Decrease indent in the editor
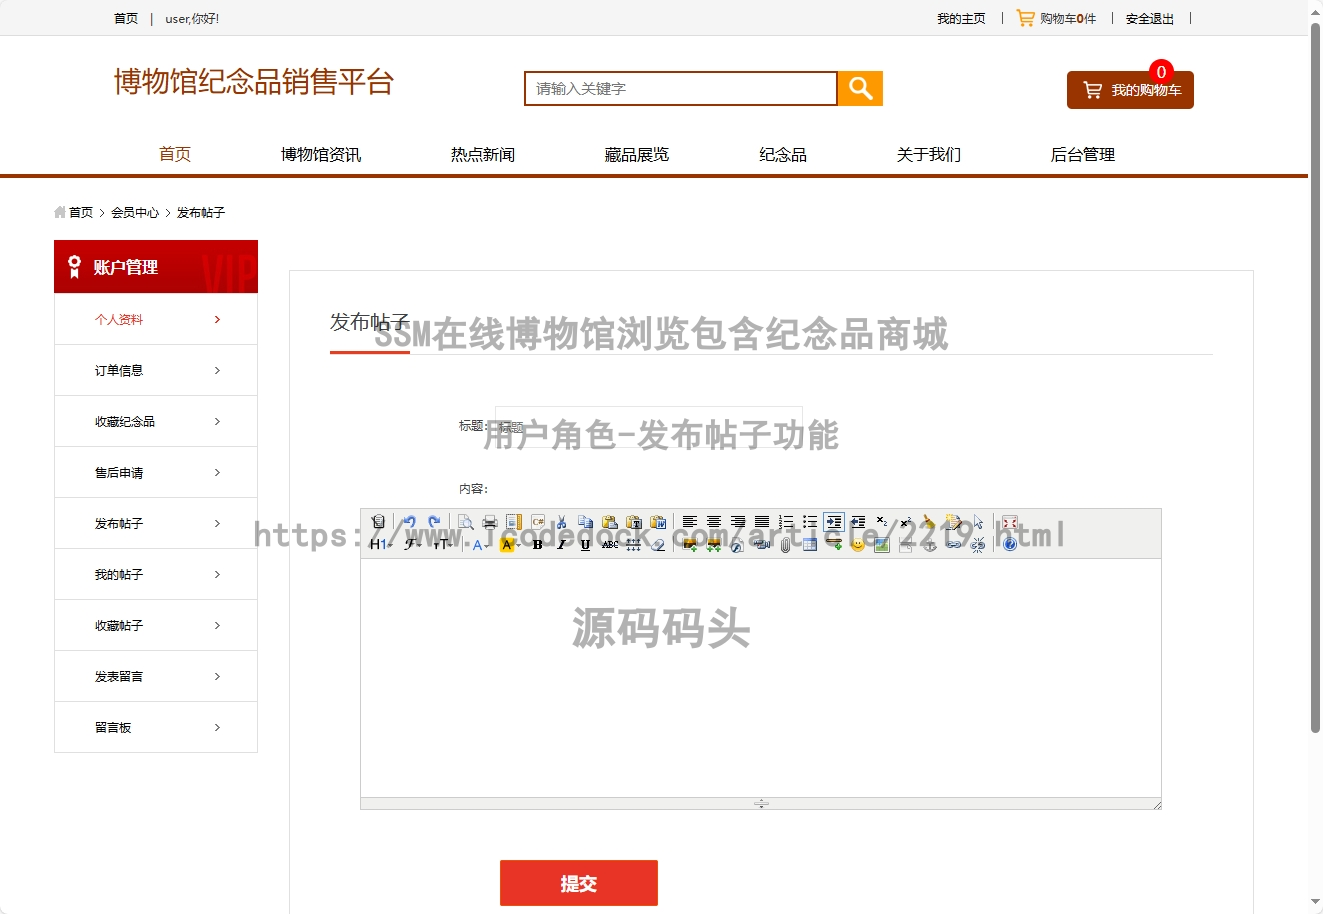The height and width of the screenshot is (914, 1323). [x=858, y=522]
